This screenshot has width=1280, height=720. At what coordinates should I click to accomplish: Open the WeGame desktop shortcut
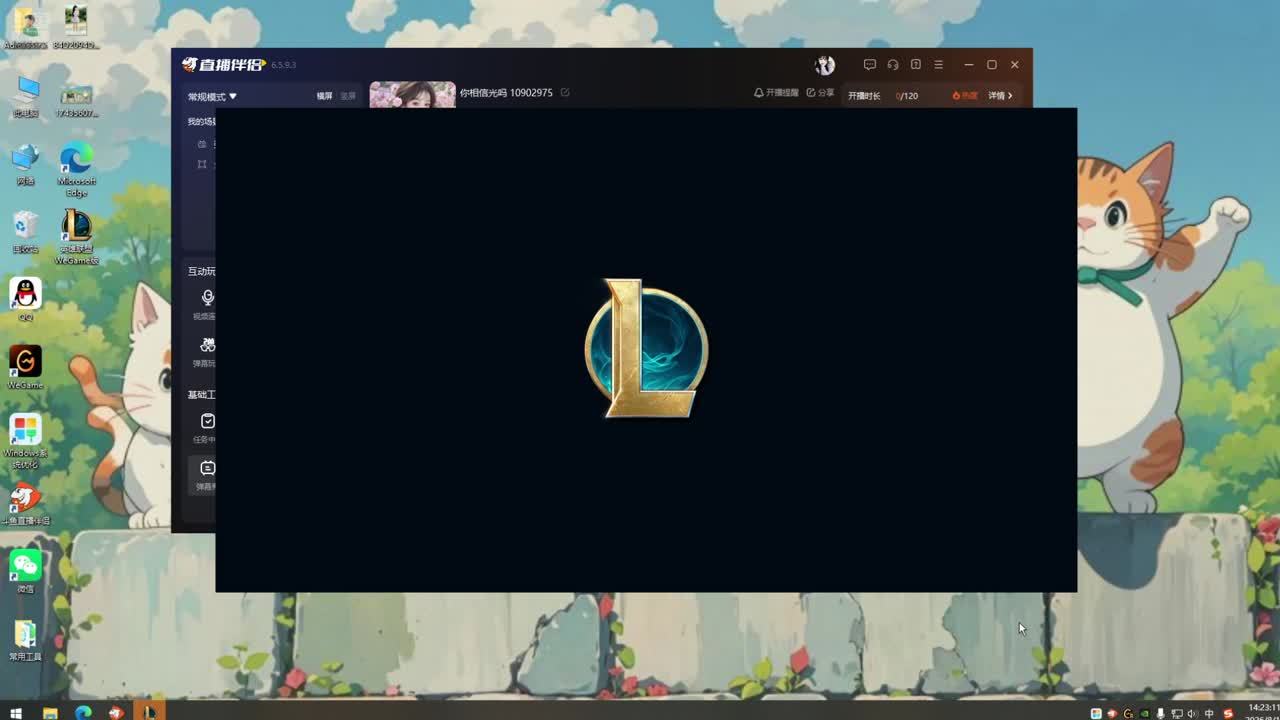pos(25,368)
